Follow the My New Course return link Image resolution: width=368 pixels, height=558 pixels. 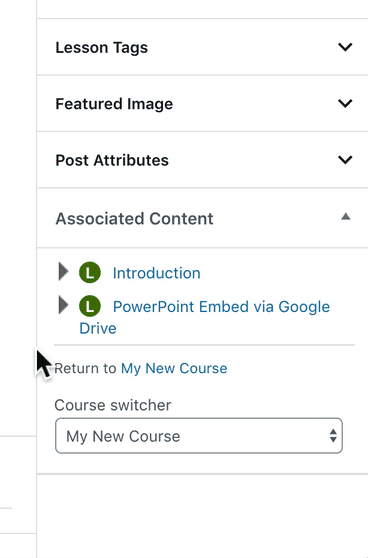(x=174, y=368)
